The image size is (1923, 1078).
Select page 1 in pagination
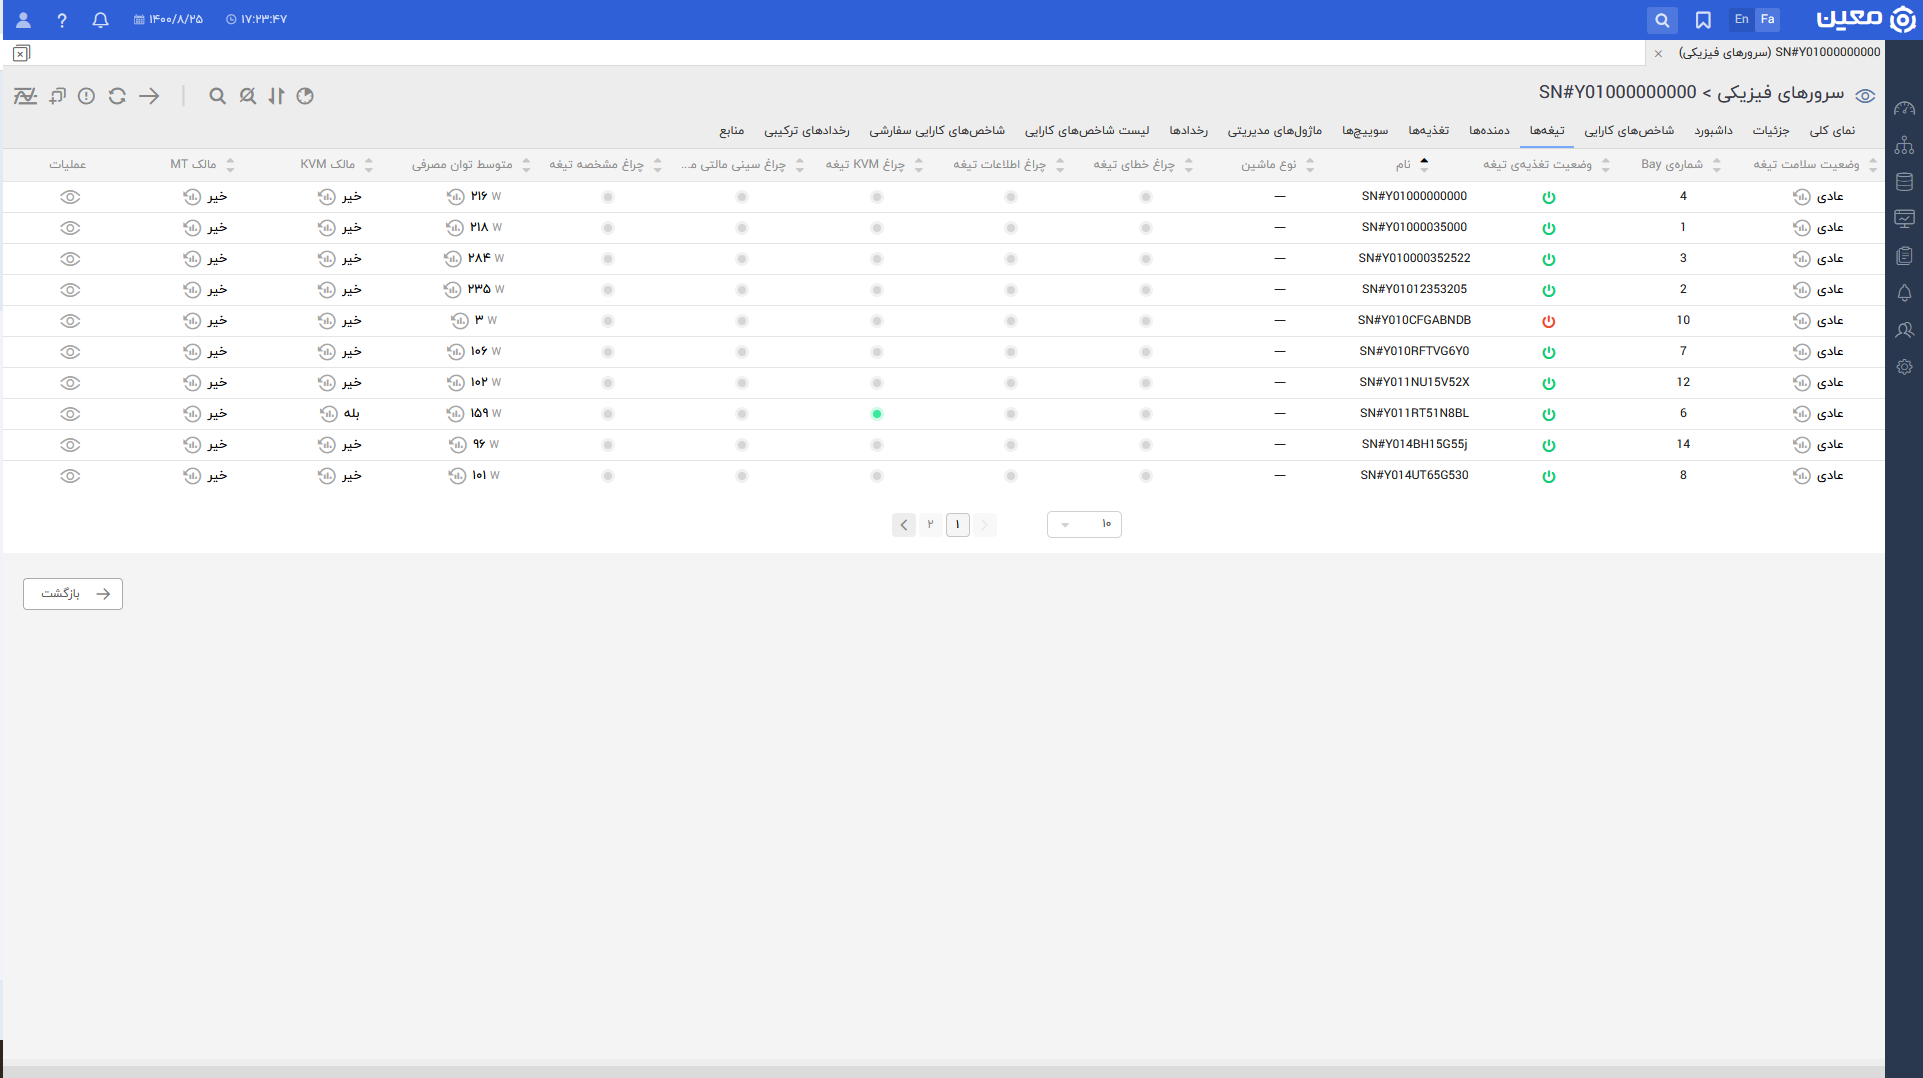957,524
